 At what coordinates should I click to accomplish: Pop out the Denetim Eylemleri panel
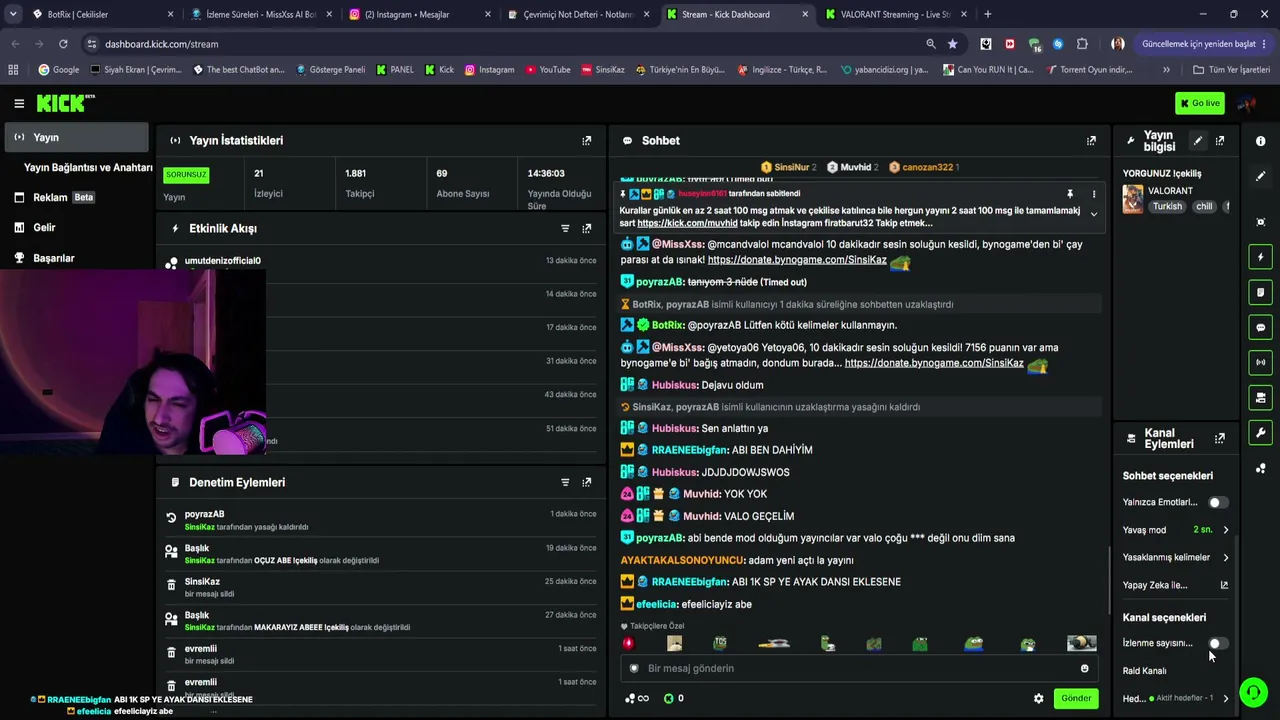[587, 482]
